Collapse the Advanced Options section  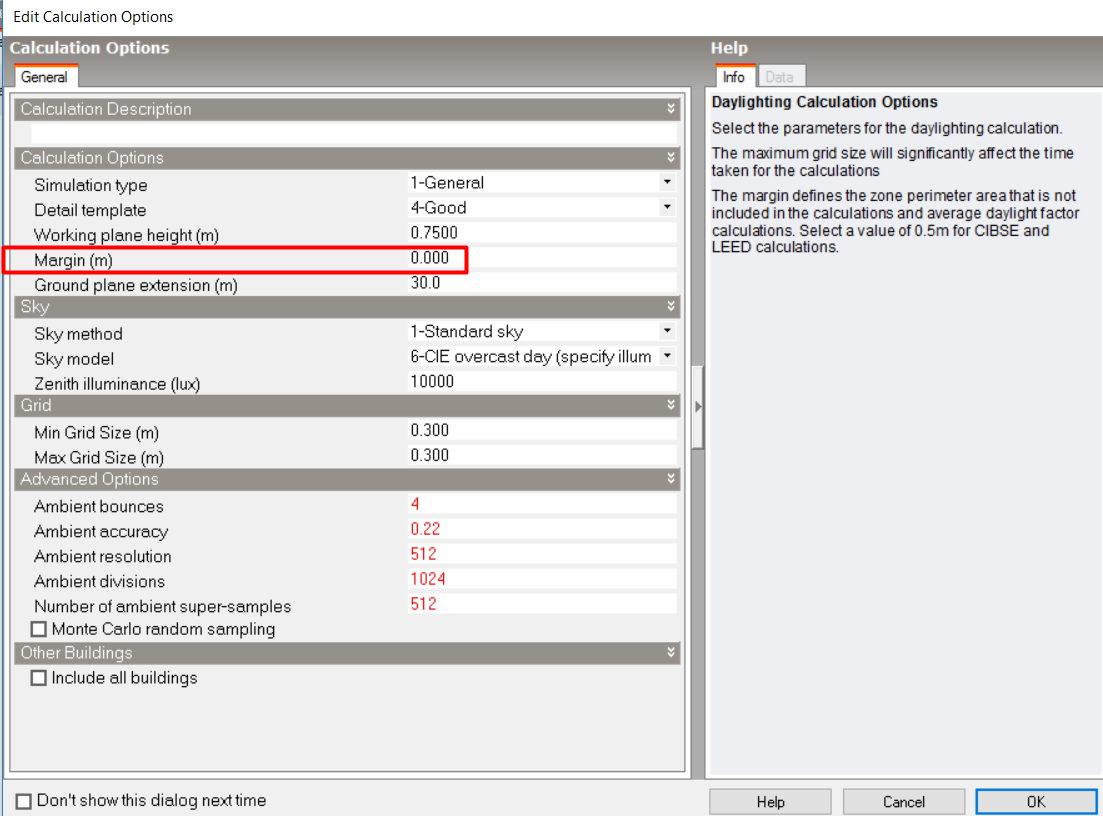pyautogui.click(x=670, y=479)
